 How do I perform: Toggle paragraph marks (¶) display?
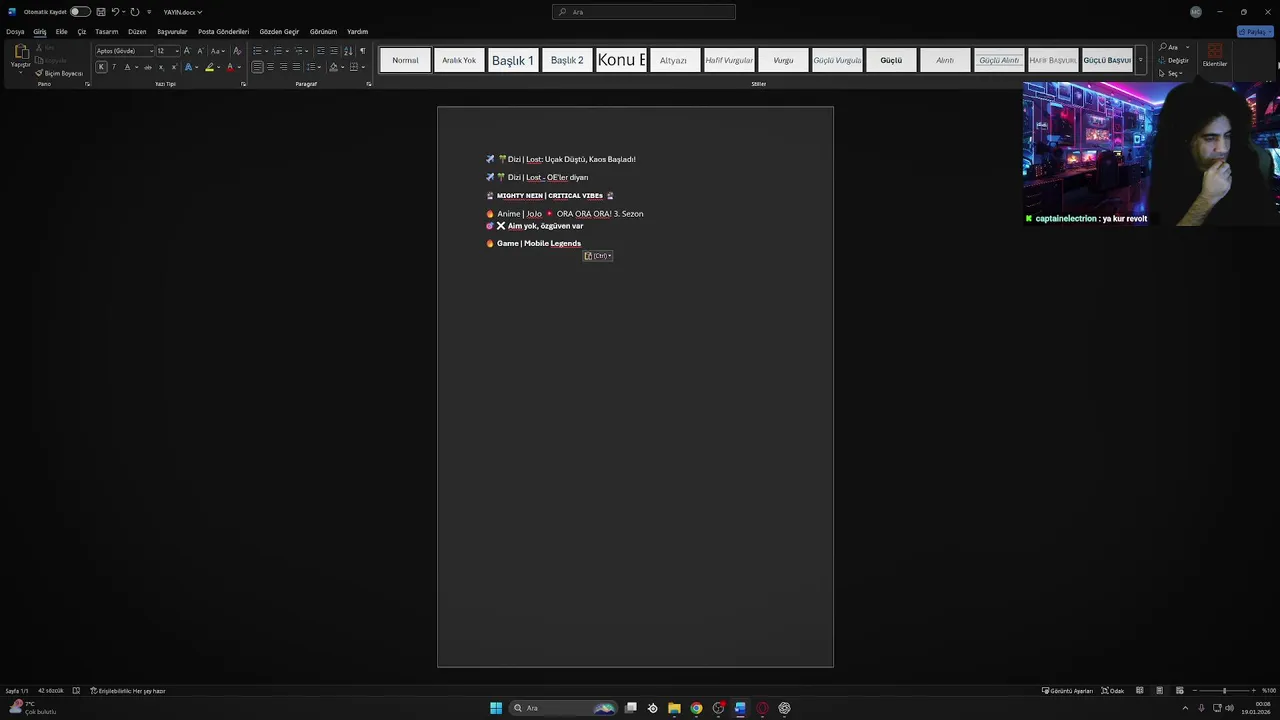tap(362, 51)
